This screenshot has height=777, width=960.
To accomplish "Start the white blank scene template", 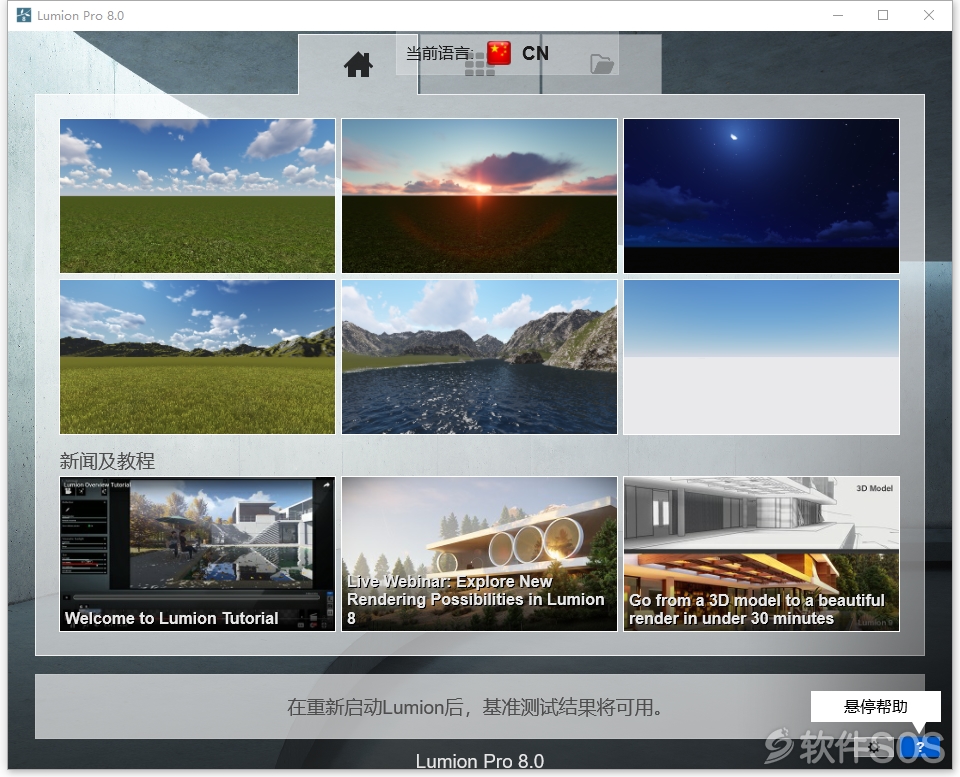I will [761, 357].
